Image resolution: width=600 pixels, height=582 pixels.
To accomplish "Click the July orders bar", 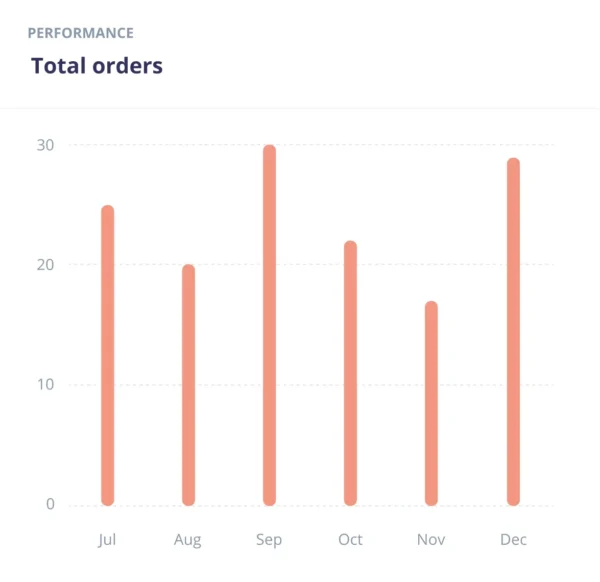I will [x=108, y=355].
